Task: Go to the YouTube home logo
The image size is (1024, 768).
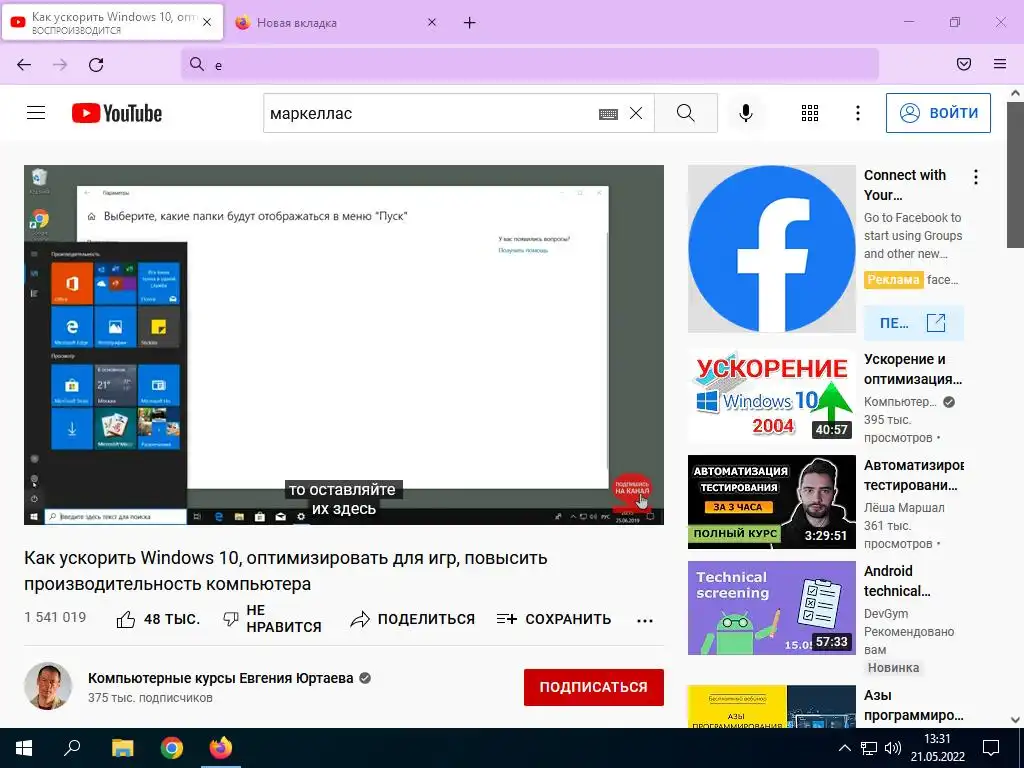Action: [117, 113]
